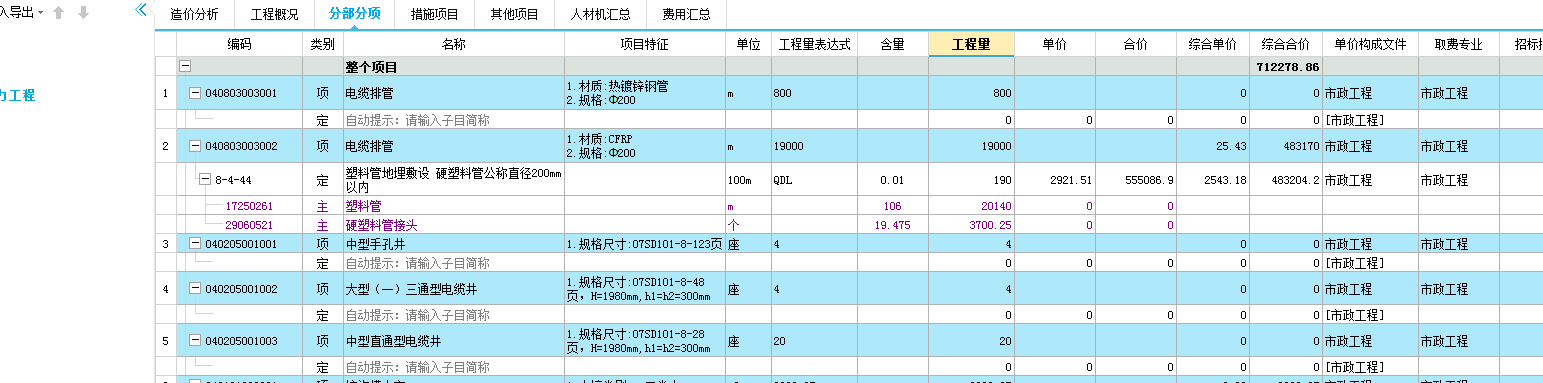
Task: Select the 19.475 content cell
Action: 893,224
